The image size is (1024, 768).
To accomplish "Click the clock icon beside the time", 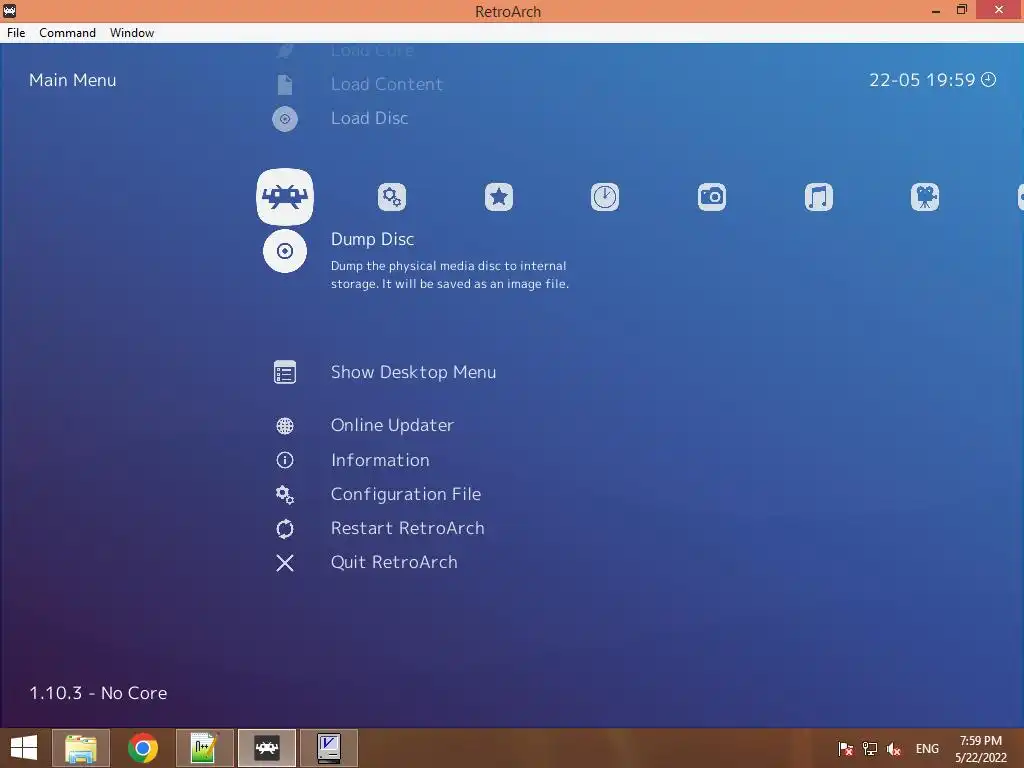I will pos(989,80).
